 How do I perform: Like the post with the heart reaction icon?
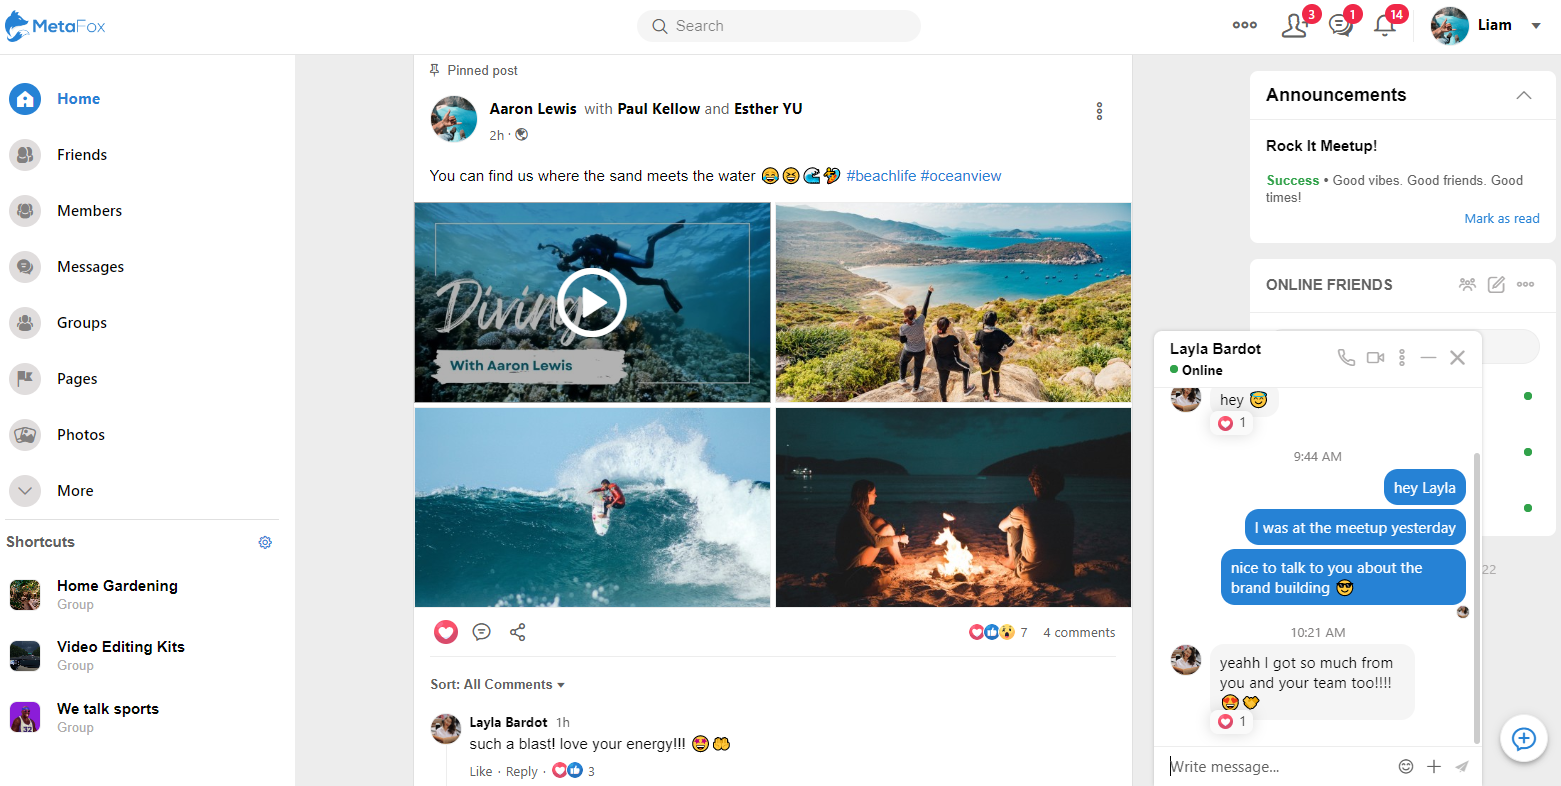click(x=446, y=632)
